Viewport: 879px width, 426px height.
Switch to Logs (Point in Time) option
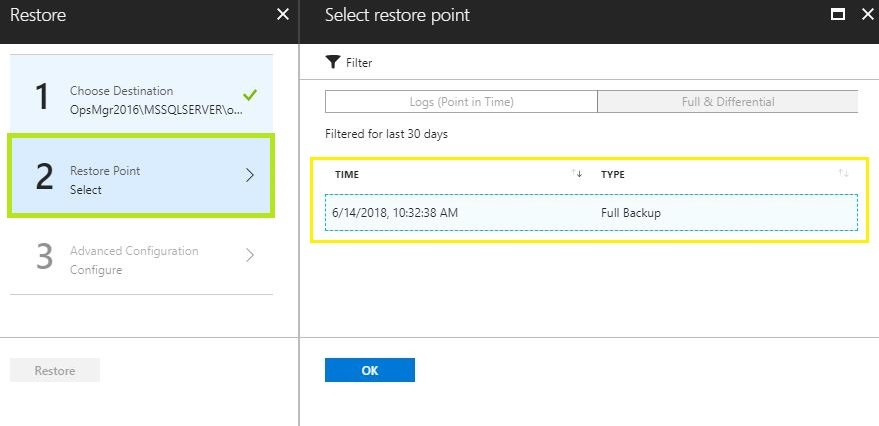click(461, 102)
